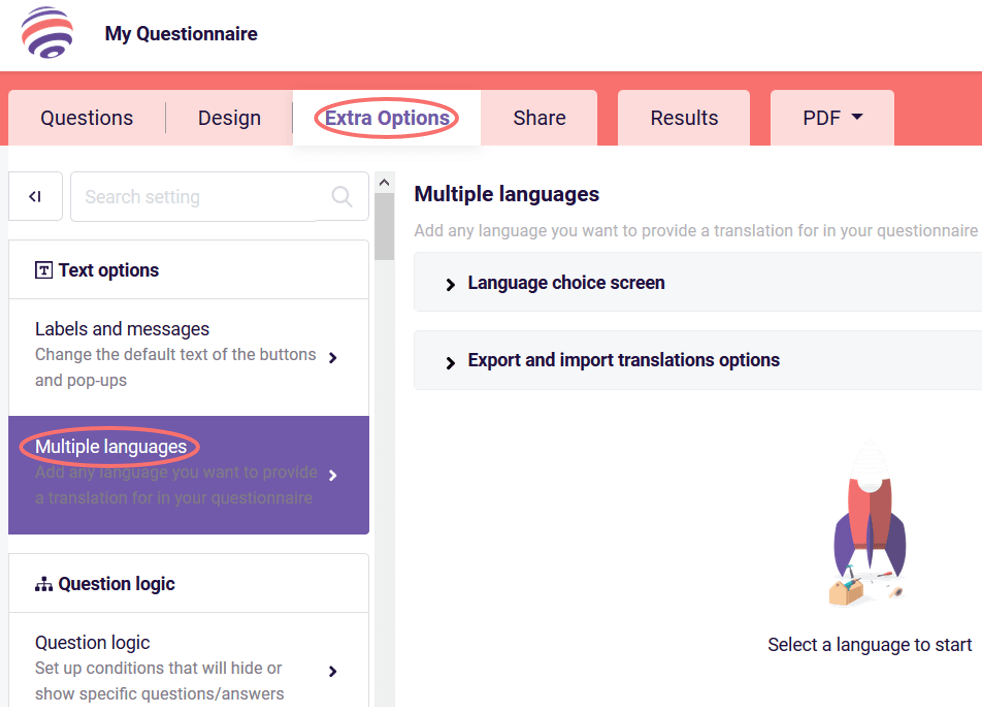Click the arrow beside the Question logic setting
This screenshot has height=707, width=983.
tap(333, 671)
